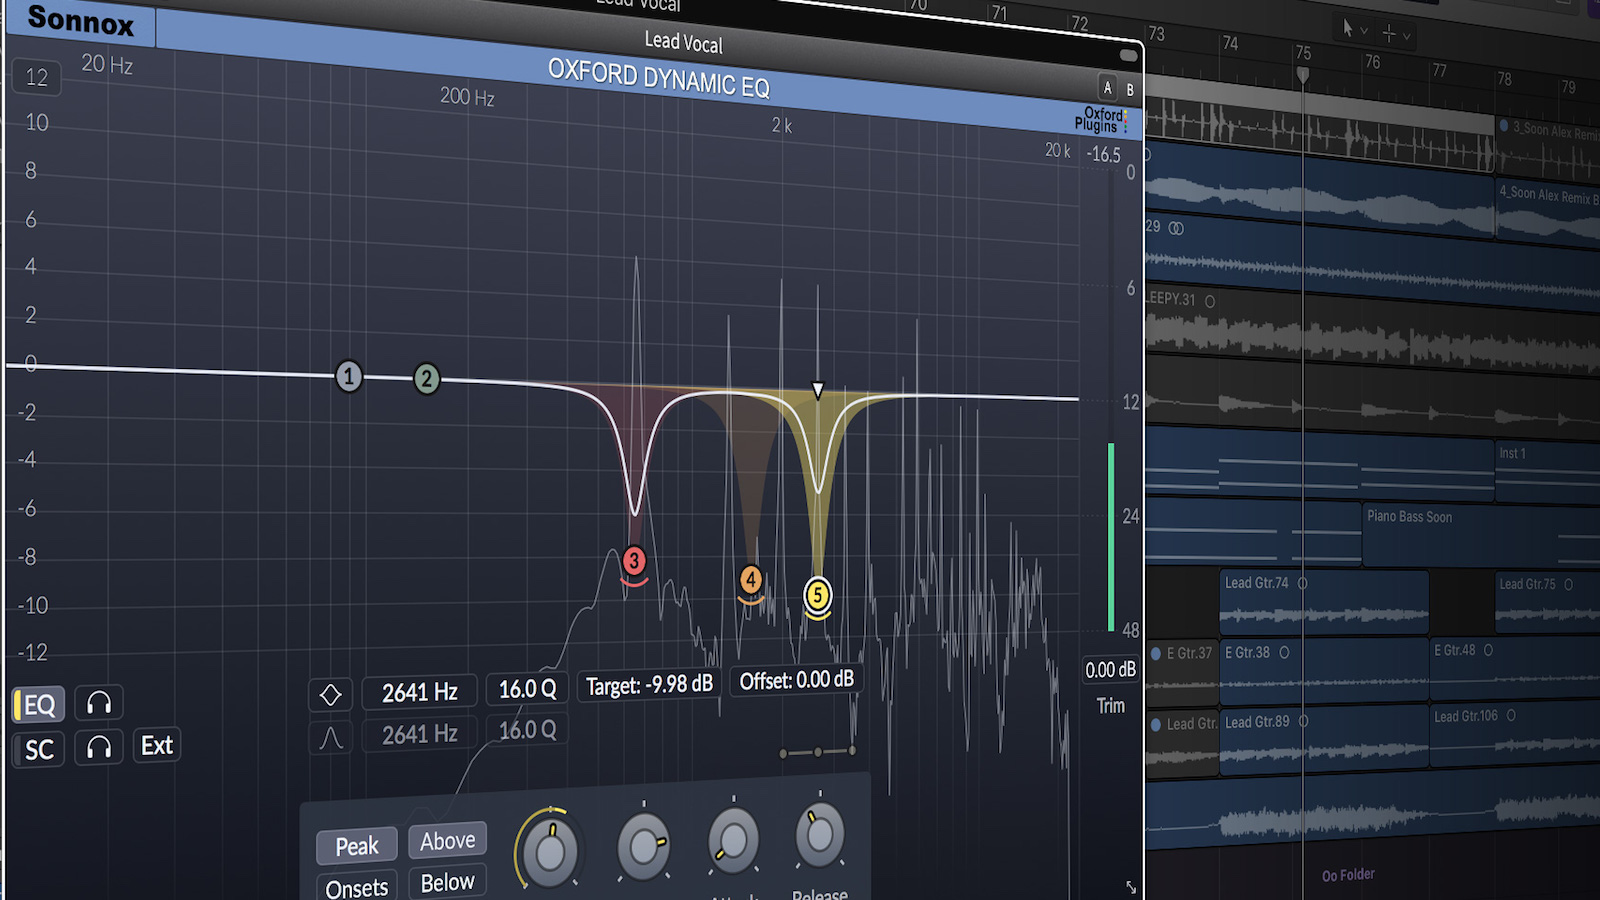The width and height of the screenshot is (1600, 900).
Task: Click the upper 2641 Hz frequency field
Action: pyautogui.click(x=419, y=692)
